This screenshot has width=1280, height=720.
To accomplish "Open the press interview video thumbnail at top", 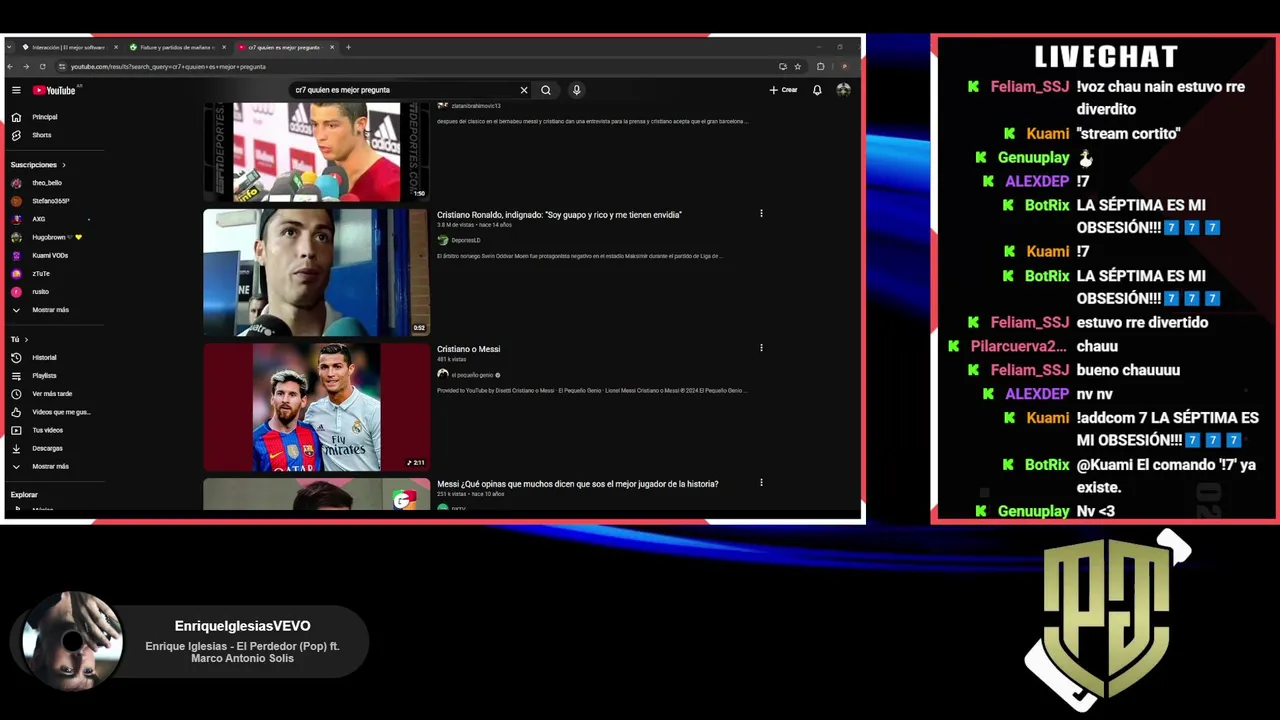I will (316, 151).
